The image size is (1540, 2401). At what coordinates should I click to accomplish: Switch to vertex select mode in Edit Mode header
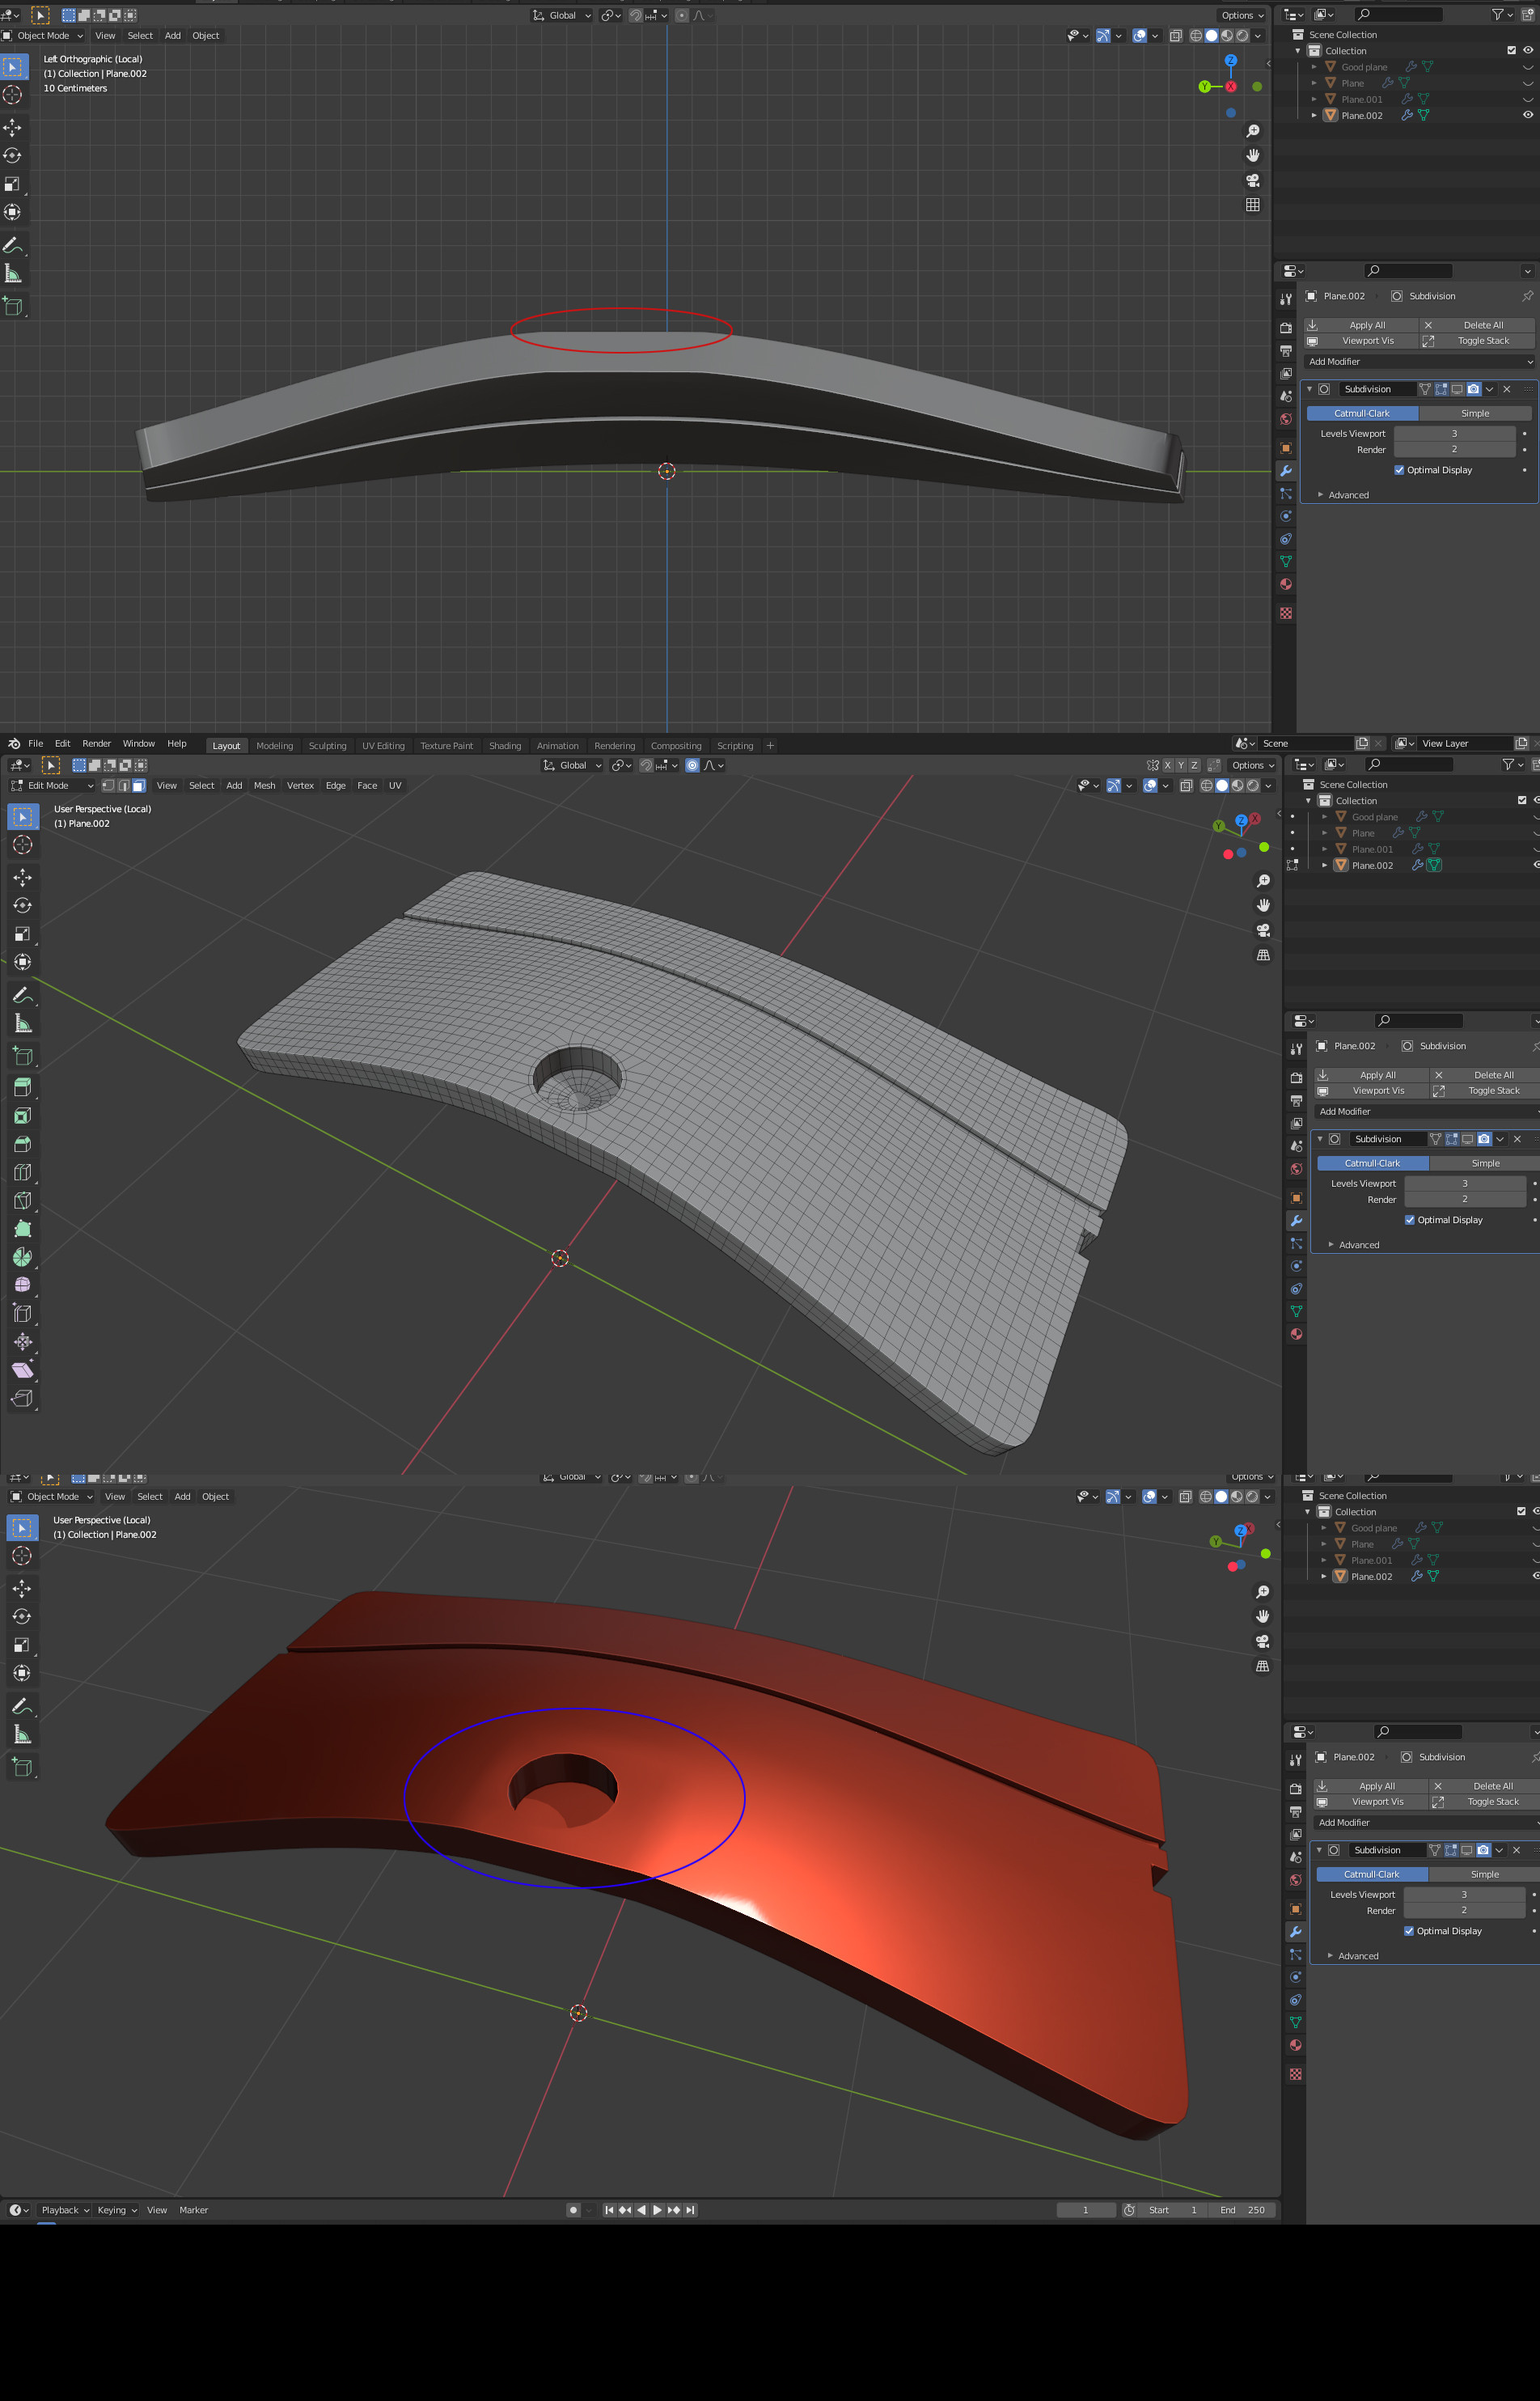pyautogui.click(x=108, y=785)
